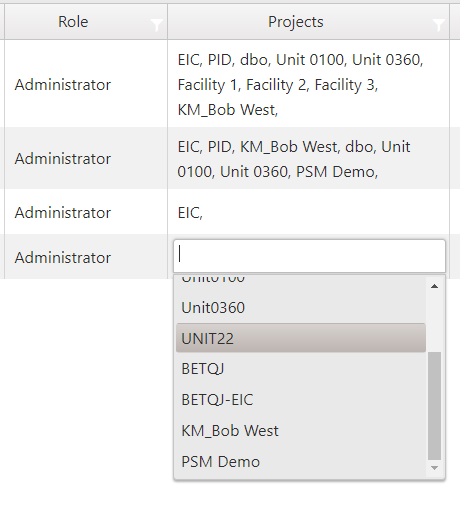The image size is (460, 525).
Task: Focus the Projects search input field
Action: click(309, 256)
